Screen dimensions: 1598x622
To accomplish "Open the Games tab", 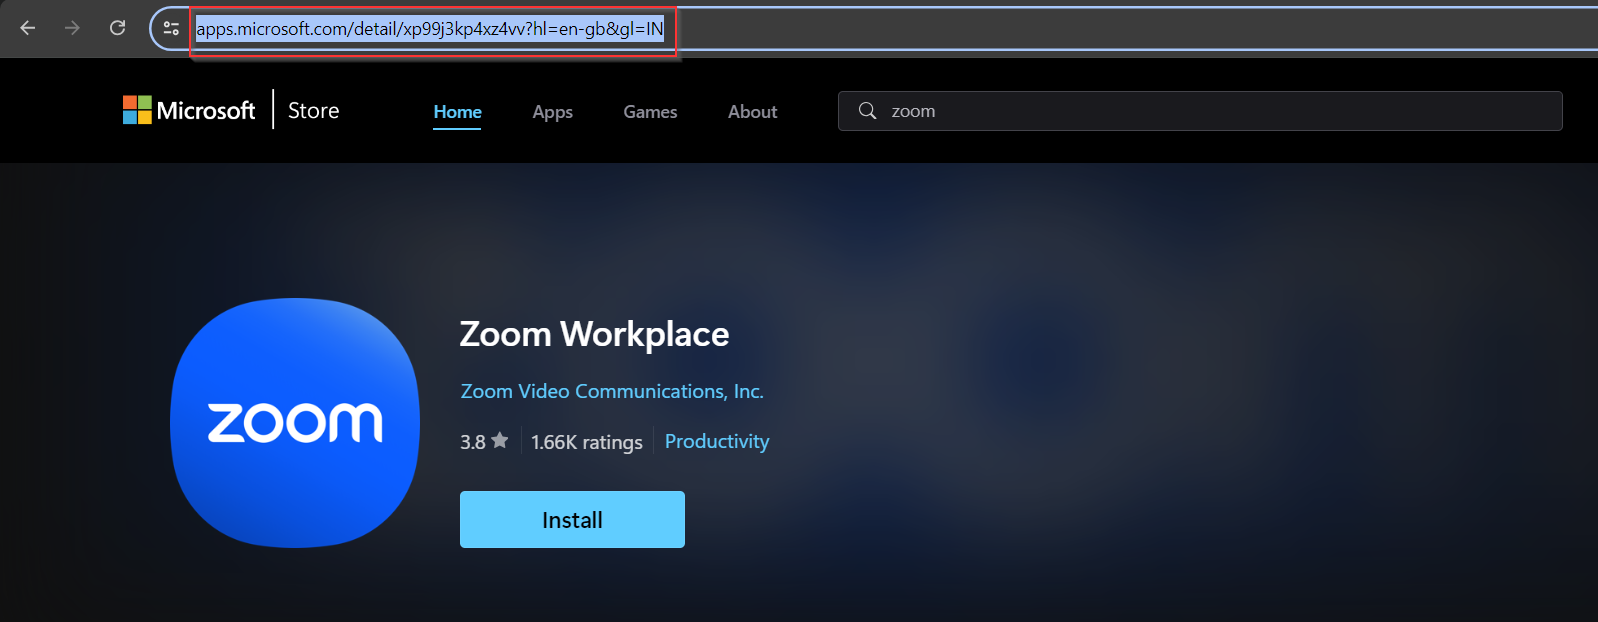I will point(651,112).
